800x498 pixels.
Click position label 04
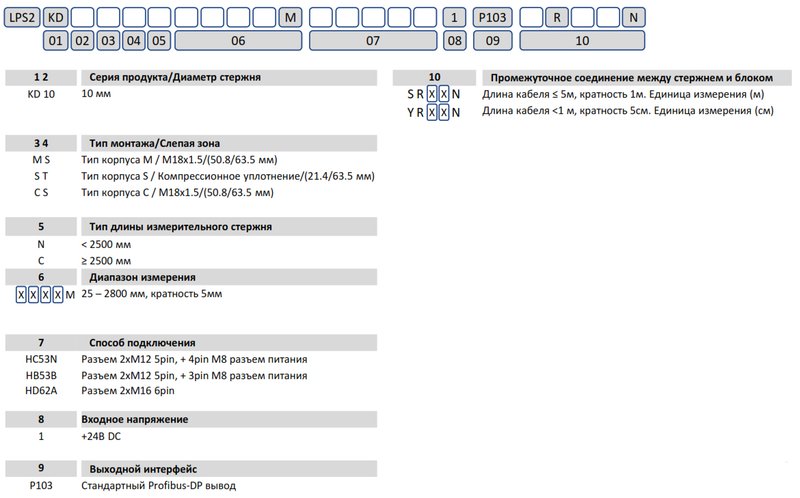pos(134,41)
